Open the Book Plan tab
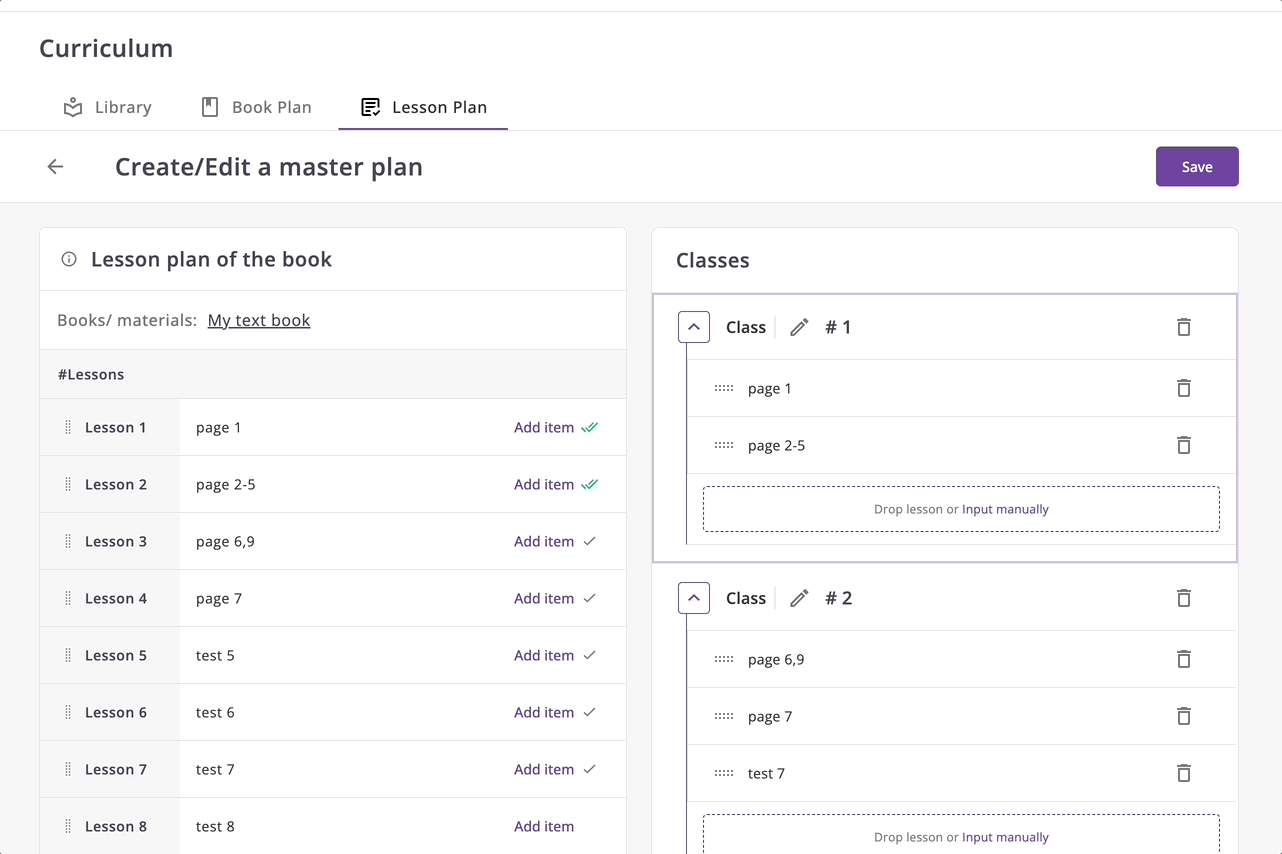Screen dimensions: 1282x854 (256, 107)
